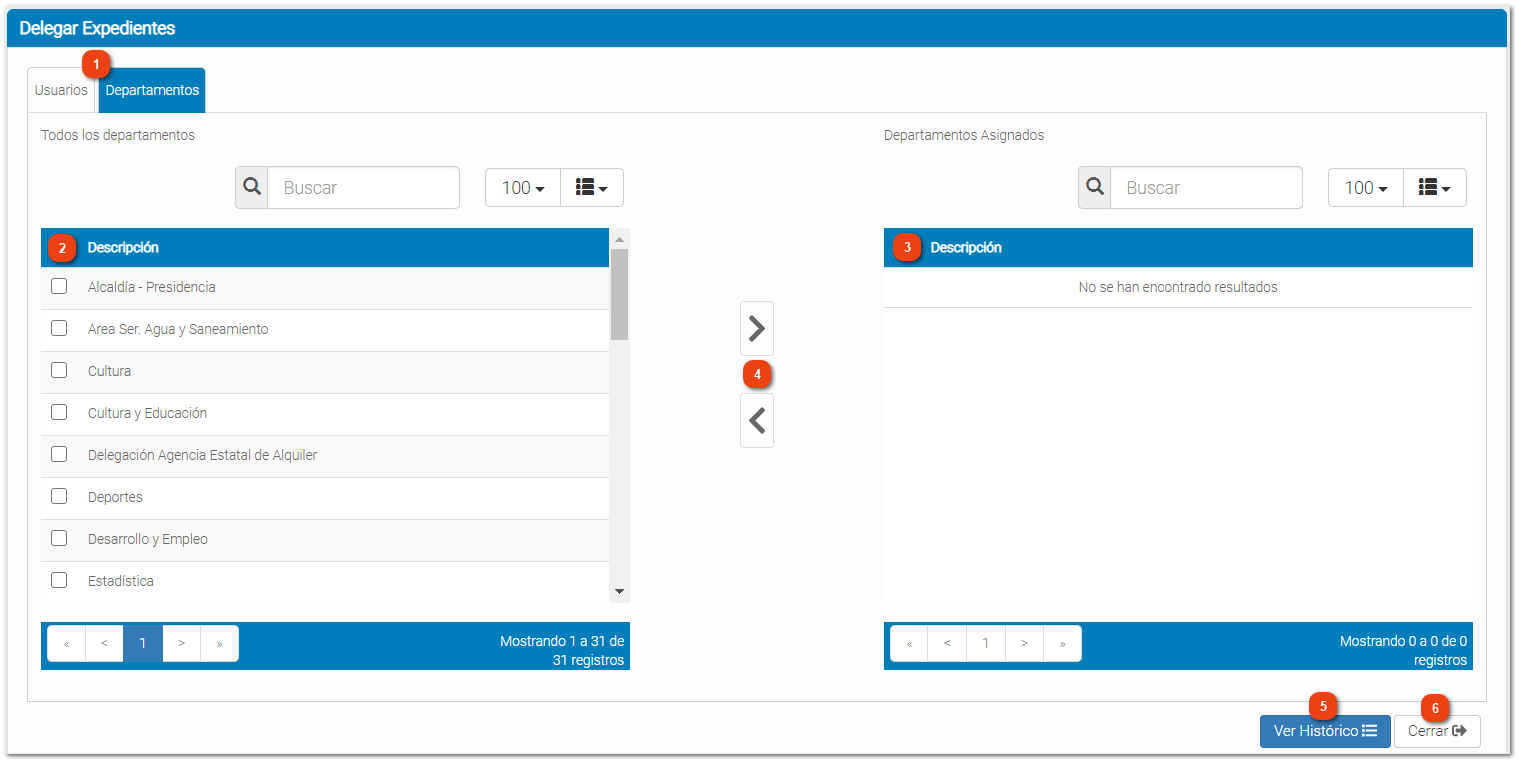Viewport: 1519px width, 763px height.
Task: Click the Desarrollo y Empleo row text
Action: point(148,539)
